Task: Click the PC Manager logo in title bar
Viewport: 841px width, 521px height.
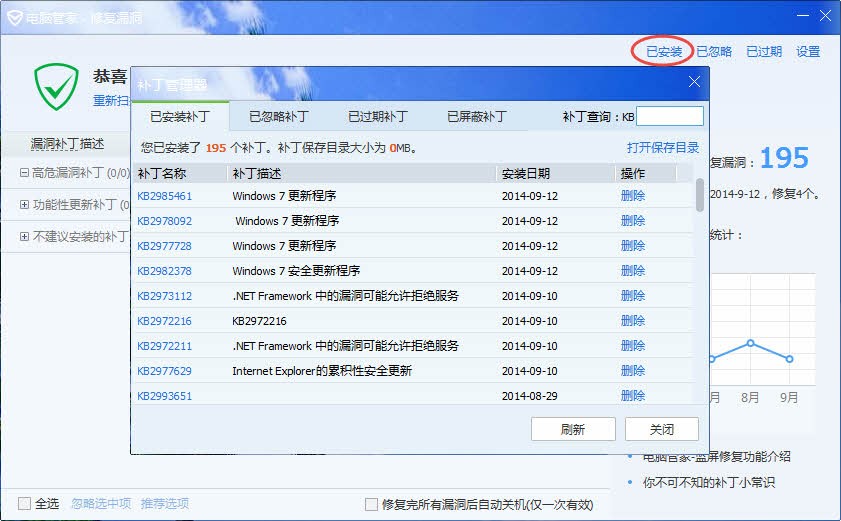Action: click(x=14, y=18)
